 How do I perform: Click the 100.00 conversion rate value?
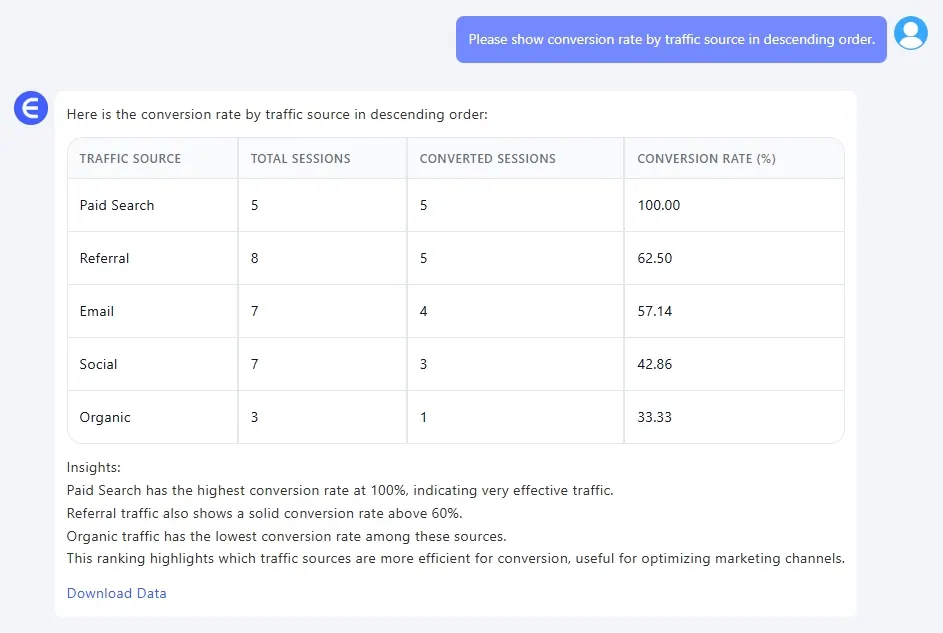[658, 205]
